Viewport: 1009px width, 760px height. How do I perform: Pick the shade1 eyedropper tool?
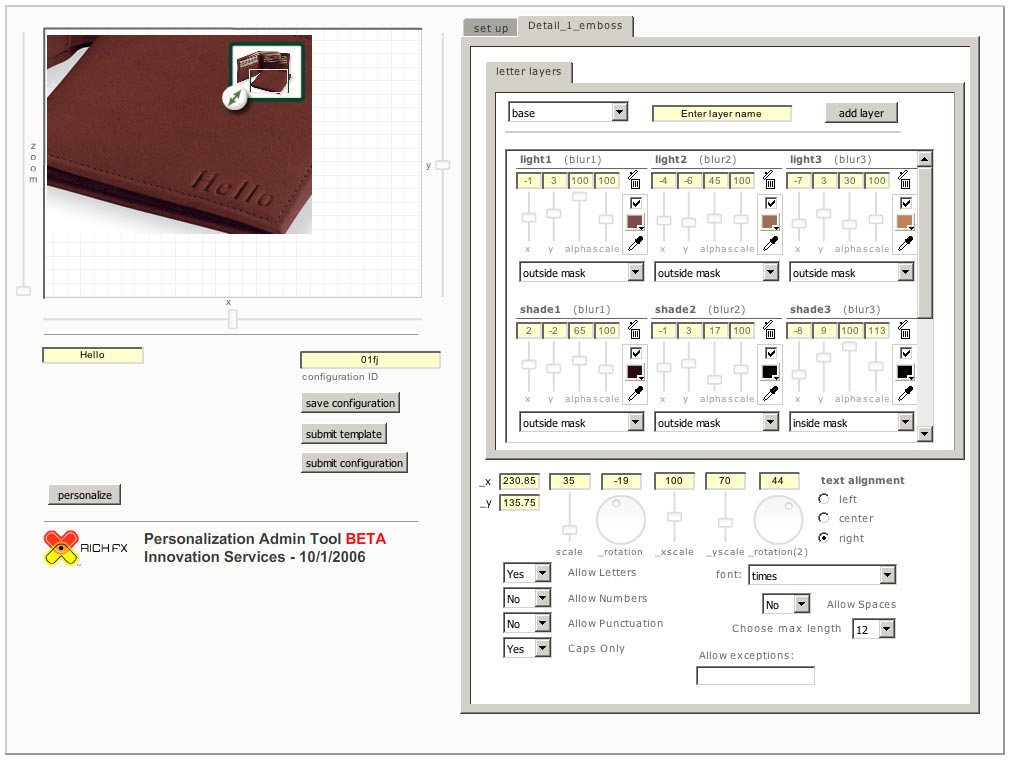(636, 393)
